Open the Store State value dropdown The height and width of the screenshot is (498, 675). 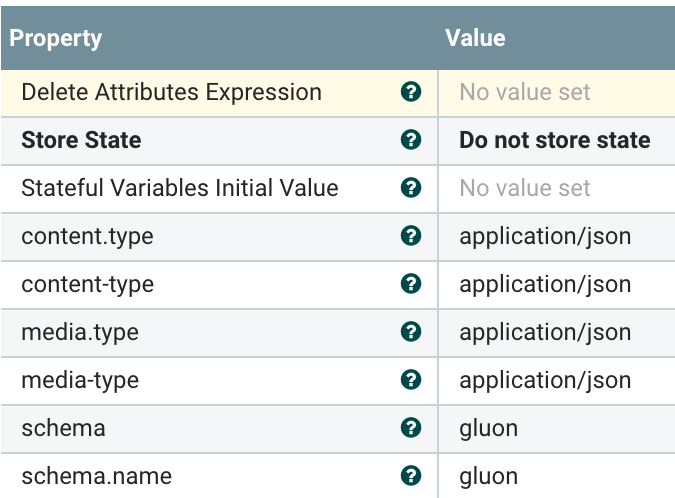(555, 140)
